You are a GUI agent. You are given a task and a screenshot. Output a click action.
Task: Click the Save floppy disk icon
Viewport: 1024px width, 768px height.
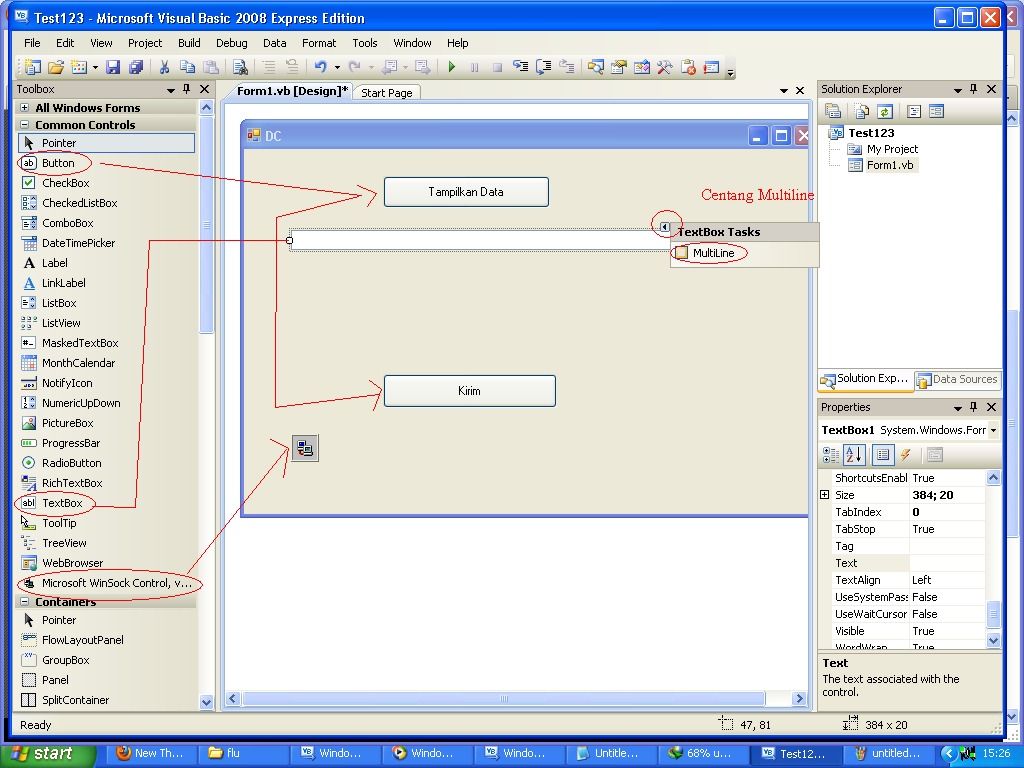pyautogui.click(x=113, y=67)
